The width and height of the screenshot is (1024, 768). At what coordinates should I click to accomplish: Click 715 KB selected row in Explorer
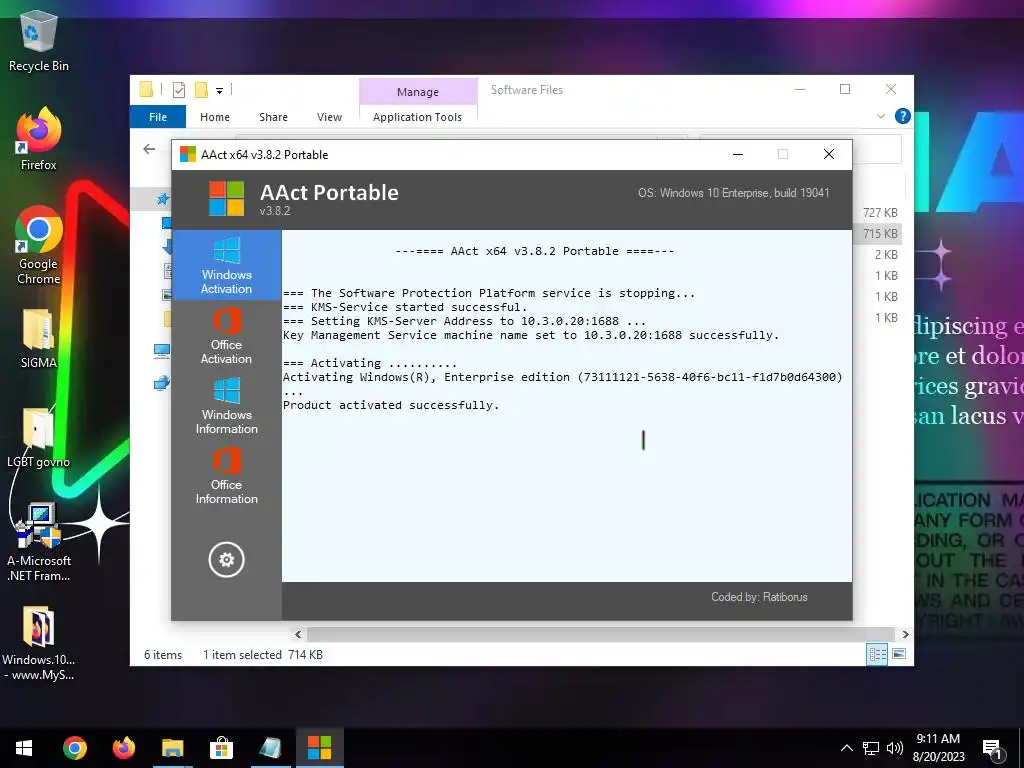(x=880, y=233)
